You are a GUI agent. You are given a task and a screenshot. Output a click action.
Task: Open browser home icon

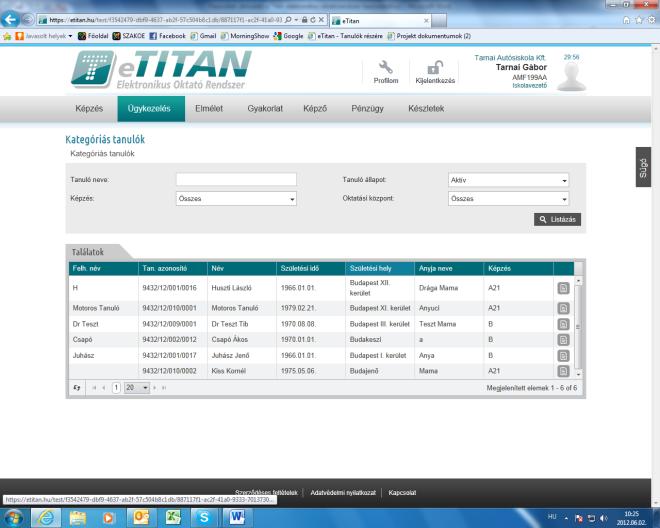(x=626, y=20)
